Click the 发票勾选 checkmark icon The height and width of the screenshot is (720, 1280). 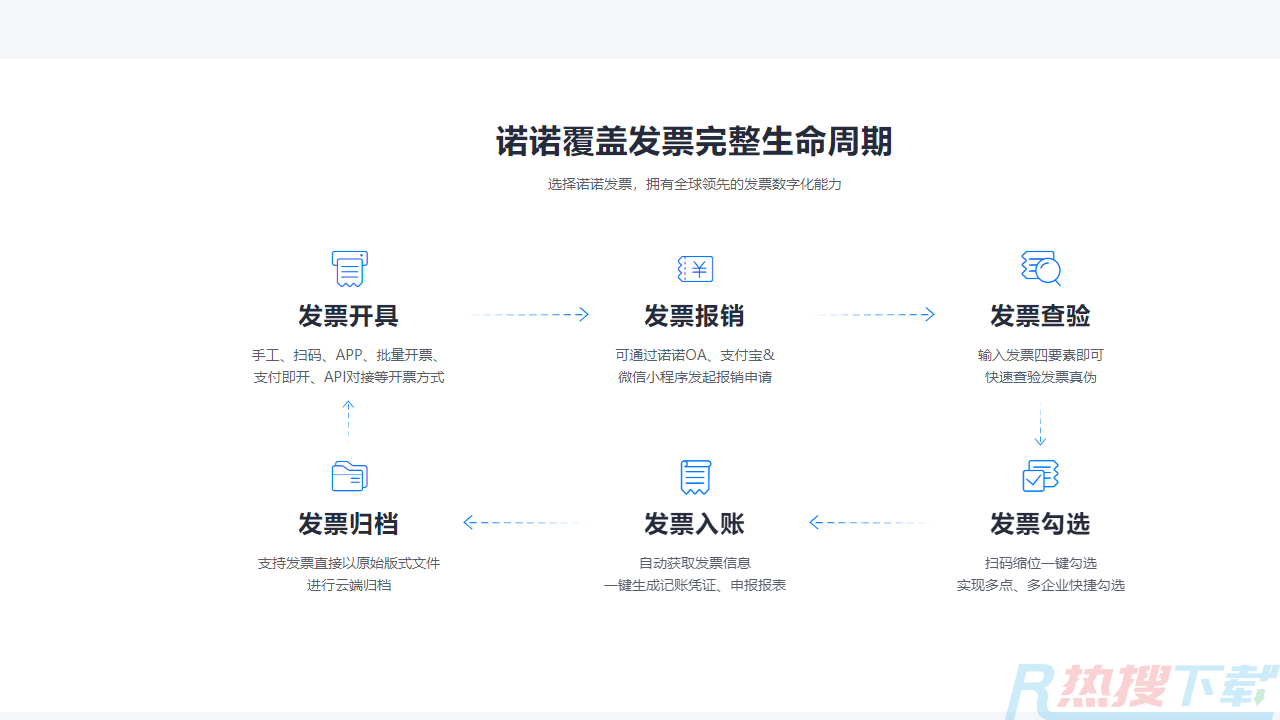click(1041, 476)
